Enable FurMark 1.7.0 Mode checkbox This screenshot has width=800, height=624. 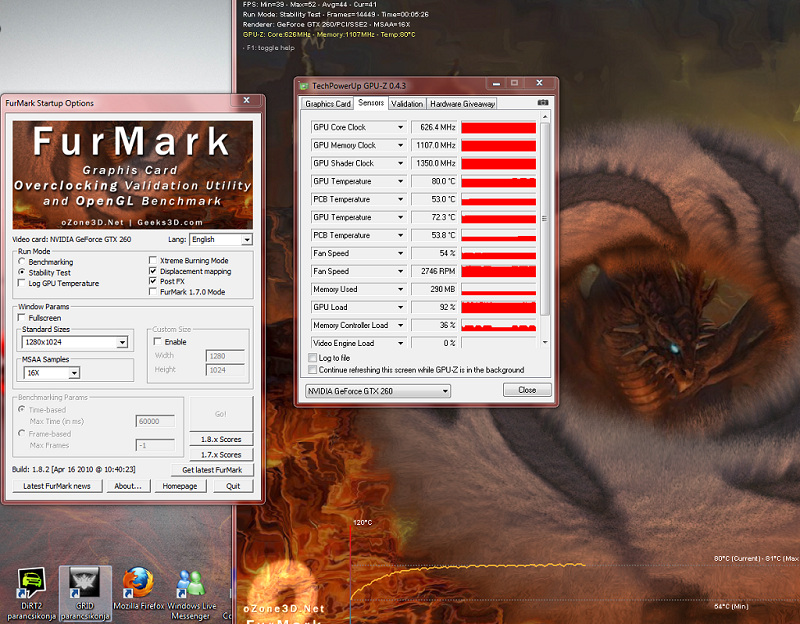pos(153,291)
